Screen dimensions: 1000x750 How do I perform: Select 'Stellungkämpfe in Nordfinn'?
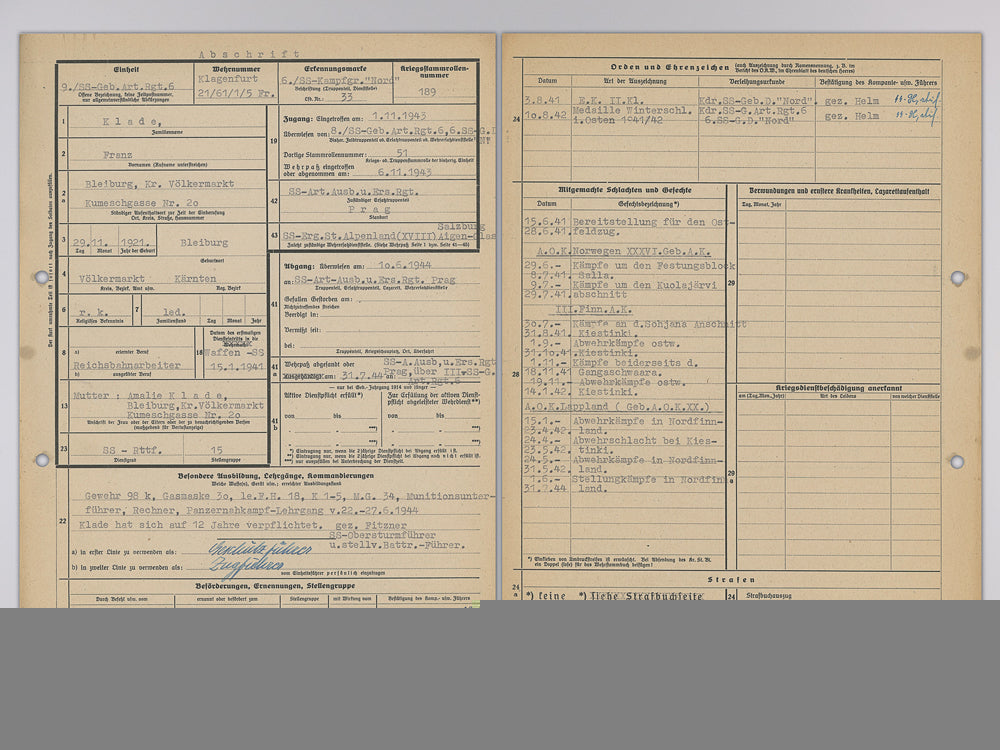pos(648,479)
